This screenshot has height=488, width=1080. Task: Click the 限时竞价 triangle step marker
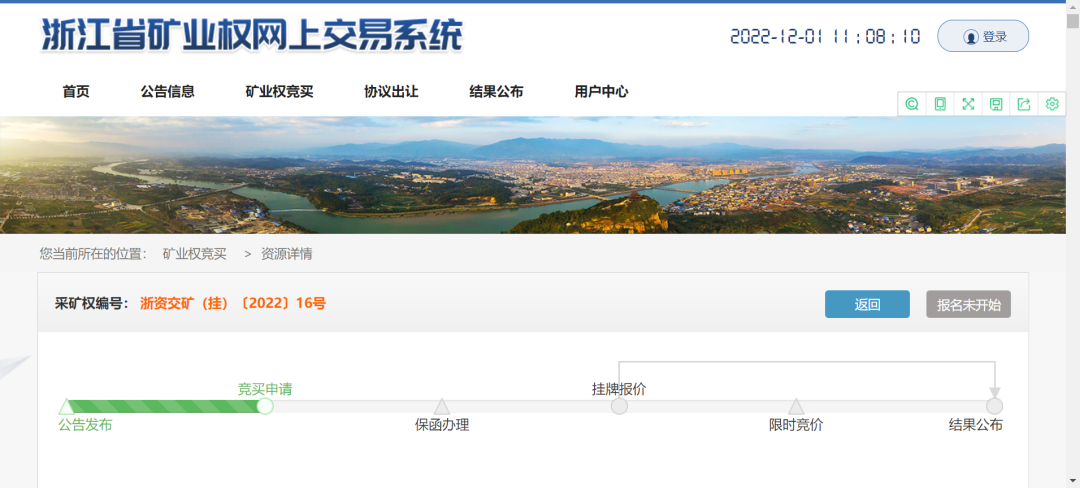pyautogui.click(x=796, y=406)
